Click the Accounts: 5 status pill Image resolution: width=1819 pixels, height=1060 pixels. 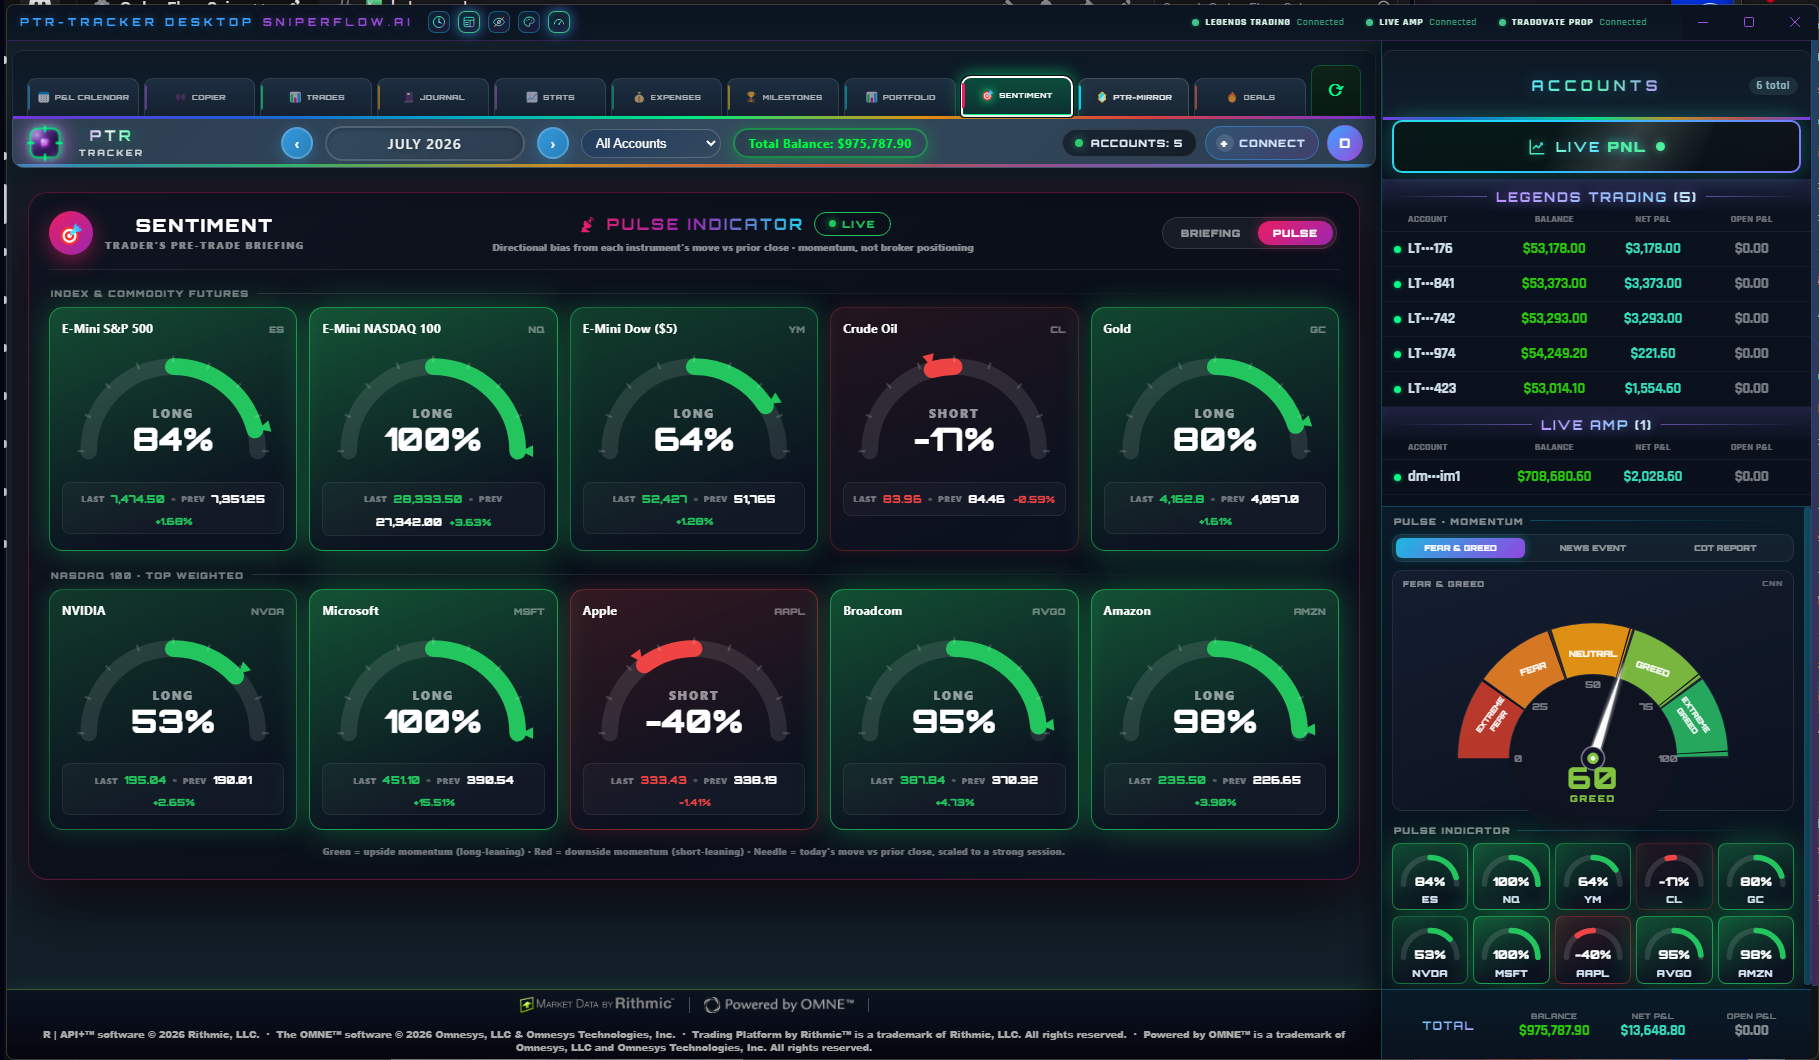point(1128,143)
